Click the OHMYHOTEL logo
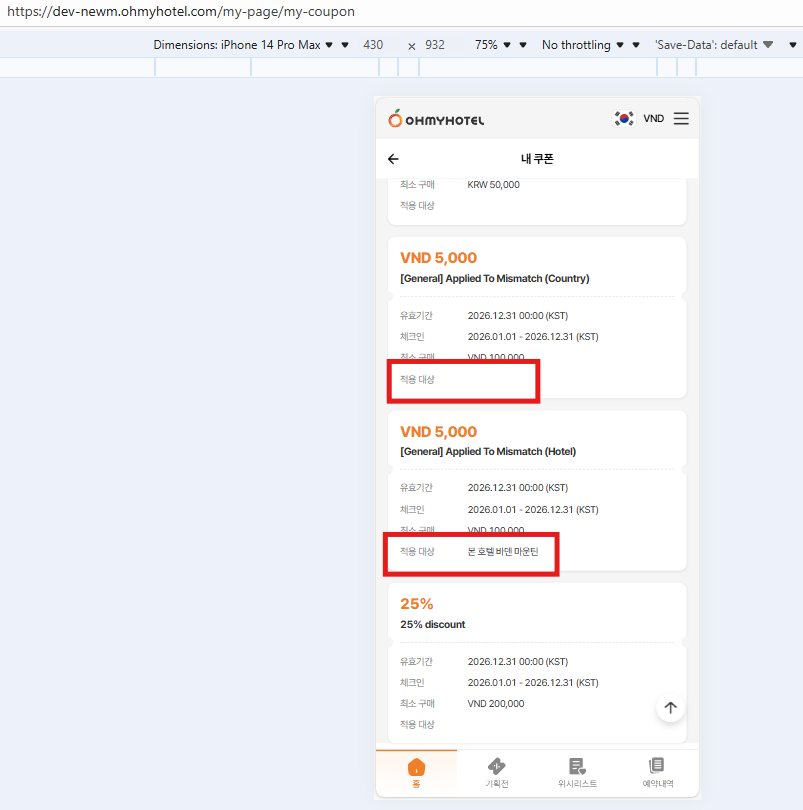This screenshot has width=803, height=810. pyautogui.click(x=436, y=119)
